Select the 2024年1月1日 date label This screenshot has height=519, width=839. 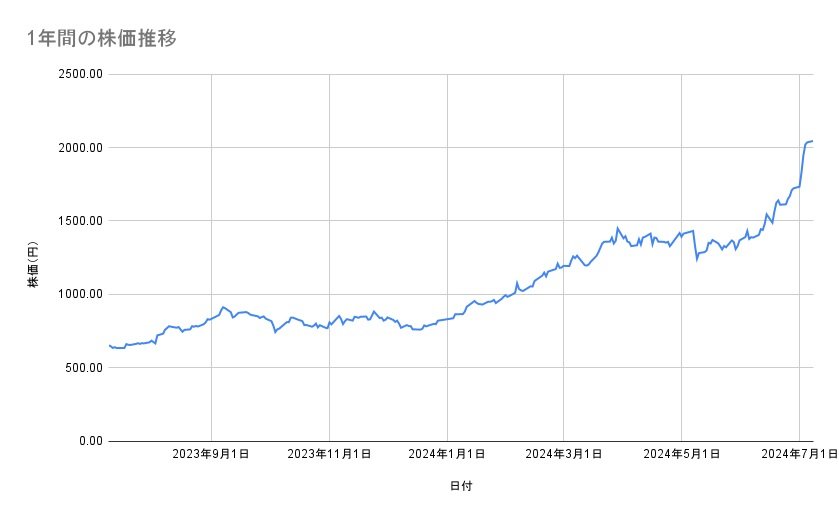pyautogui.click(x=446, y=455)
